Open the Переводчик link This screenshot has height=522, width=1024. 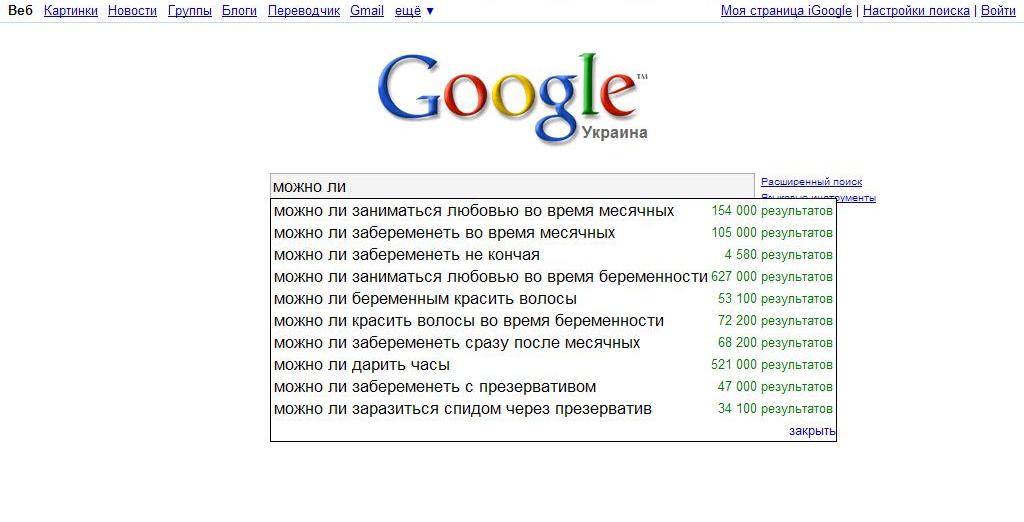coord(303,11)
